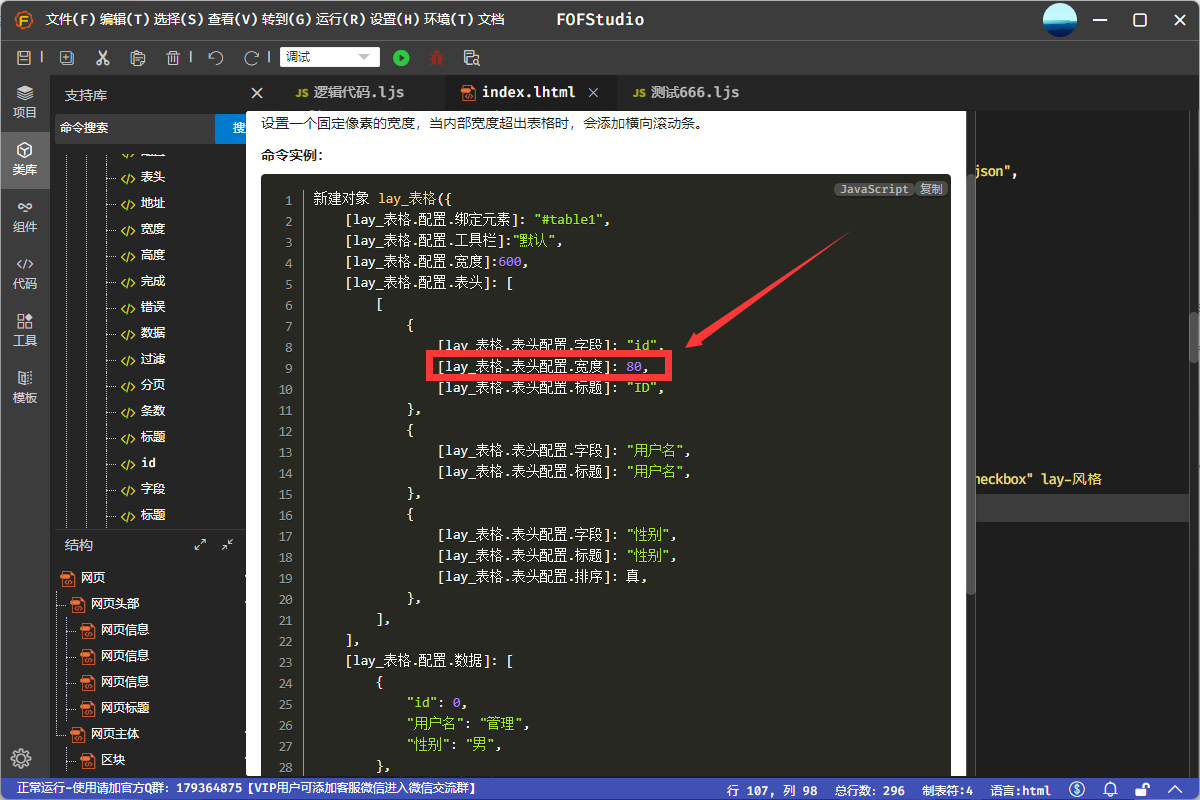The image size is (1200, 800).
Task: Click the FOFStudio logo icon
Action: coord(23,20)
